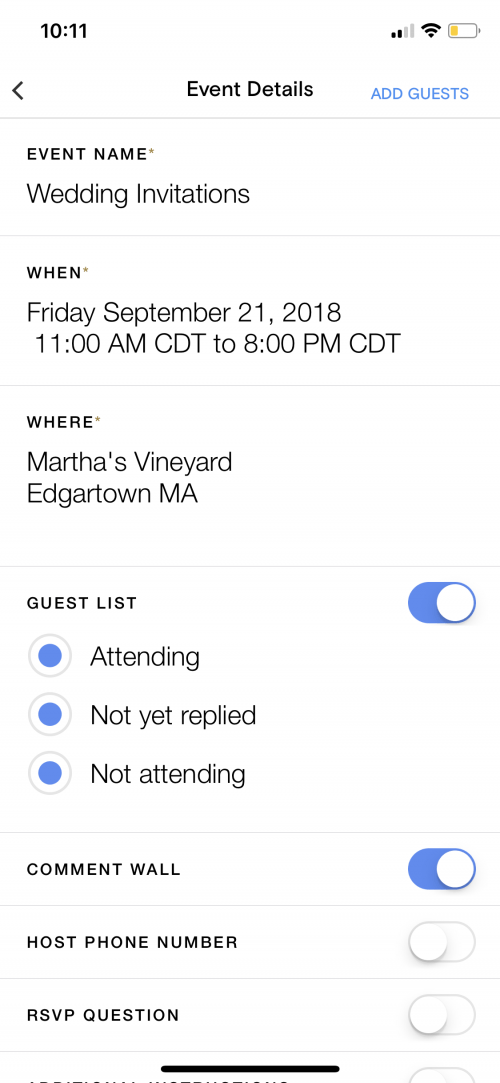
Task: Tap the battery indicator icon
Action: click(463, 31)
